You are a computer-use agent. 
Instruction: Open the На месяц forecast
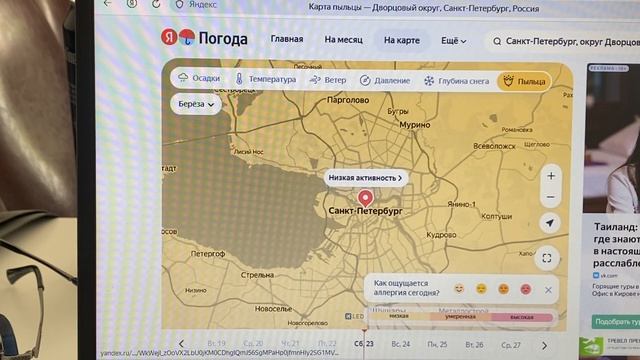coord(343,40)
